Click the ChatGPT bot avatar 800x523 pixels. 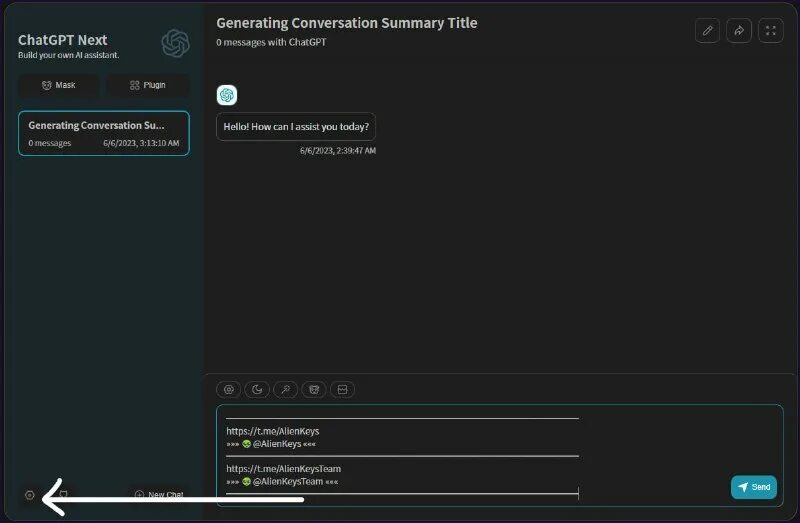(227, 95)
